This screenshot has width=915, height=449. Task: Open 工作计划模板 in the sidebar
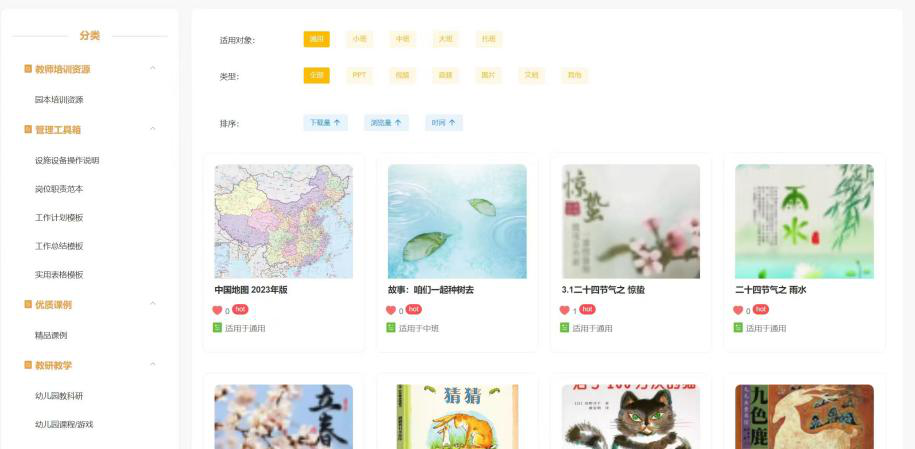[x=59, y=217]
